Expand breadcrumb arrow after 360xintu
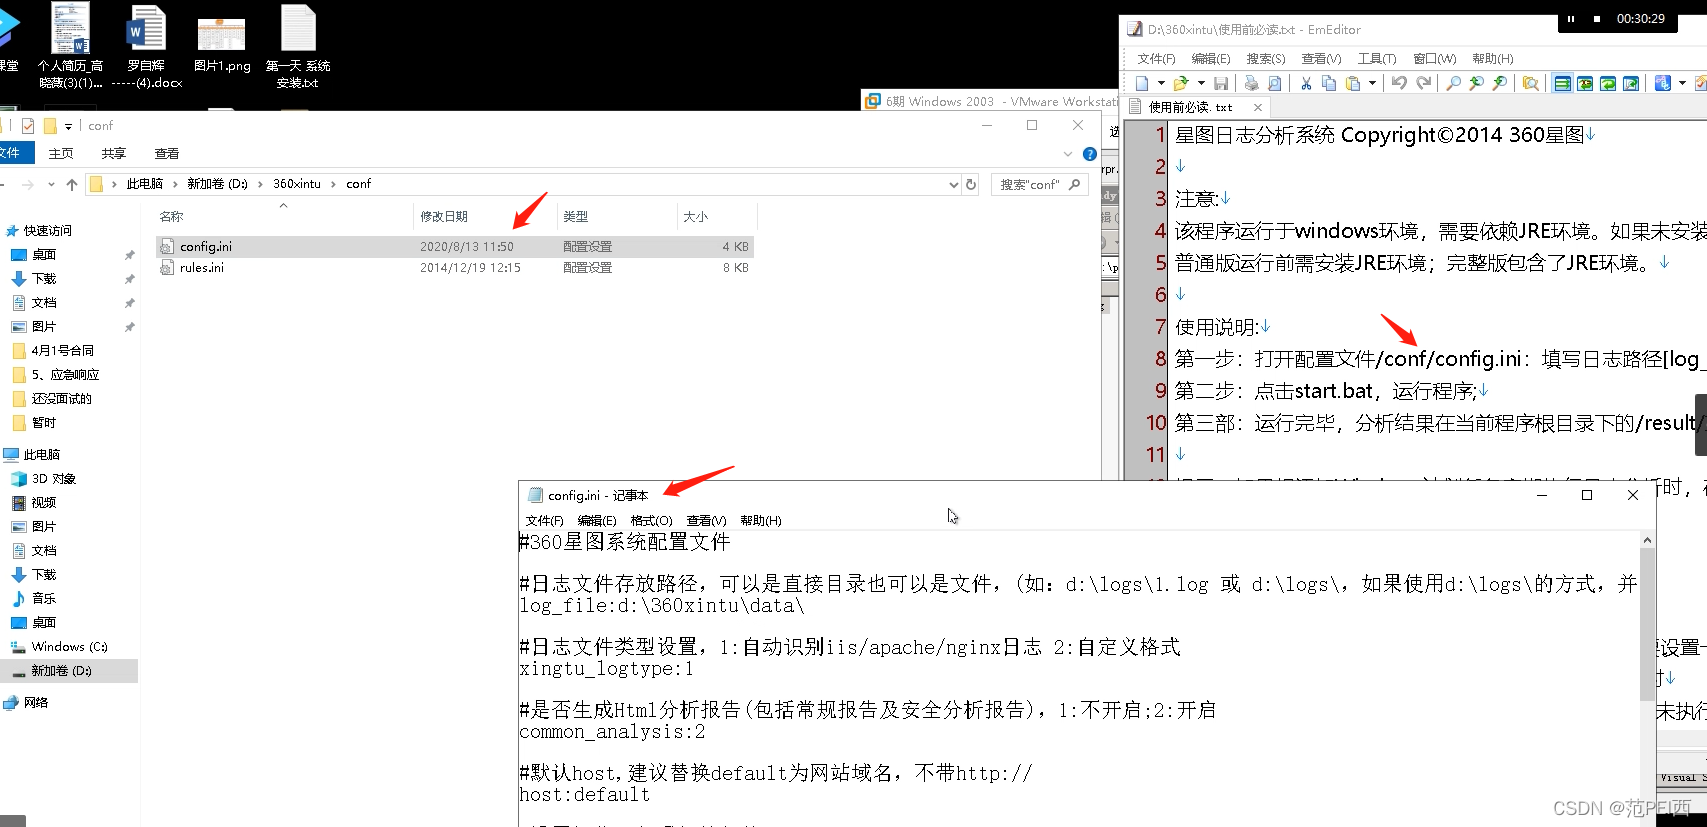Screen dimensions: 1707x827 (x=334, y=184)
